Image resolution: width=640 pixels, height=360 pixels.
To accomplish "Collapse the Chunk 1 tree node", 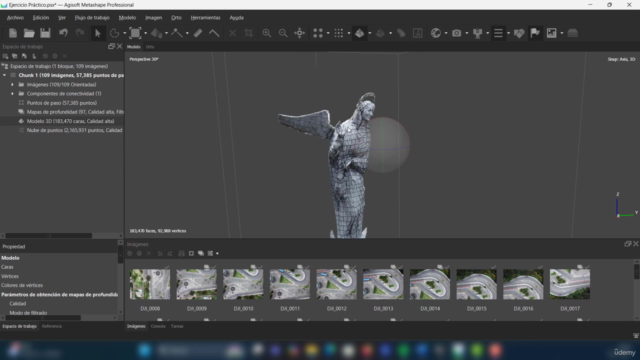I will [x=4, y=75].
